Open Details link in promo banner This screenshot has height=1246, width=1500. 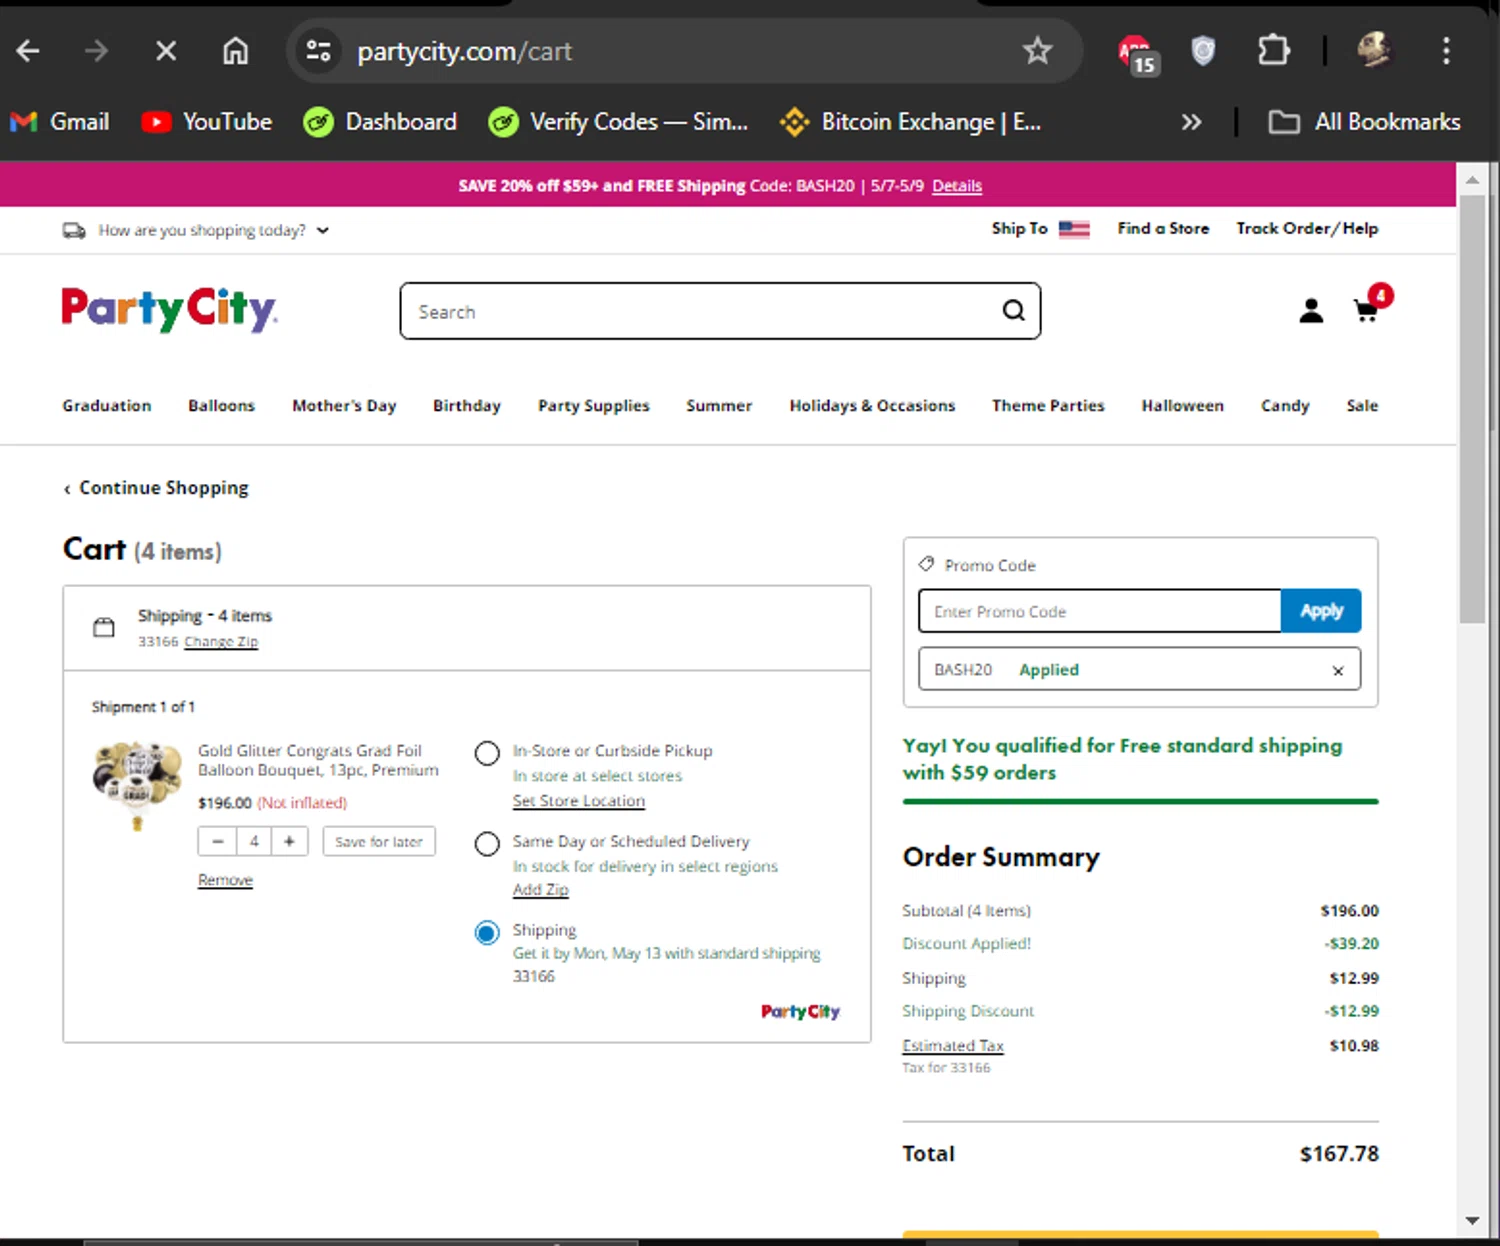(957, 186)
